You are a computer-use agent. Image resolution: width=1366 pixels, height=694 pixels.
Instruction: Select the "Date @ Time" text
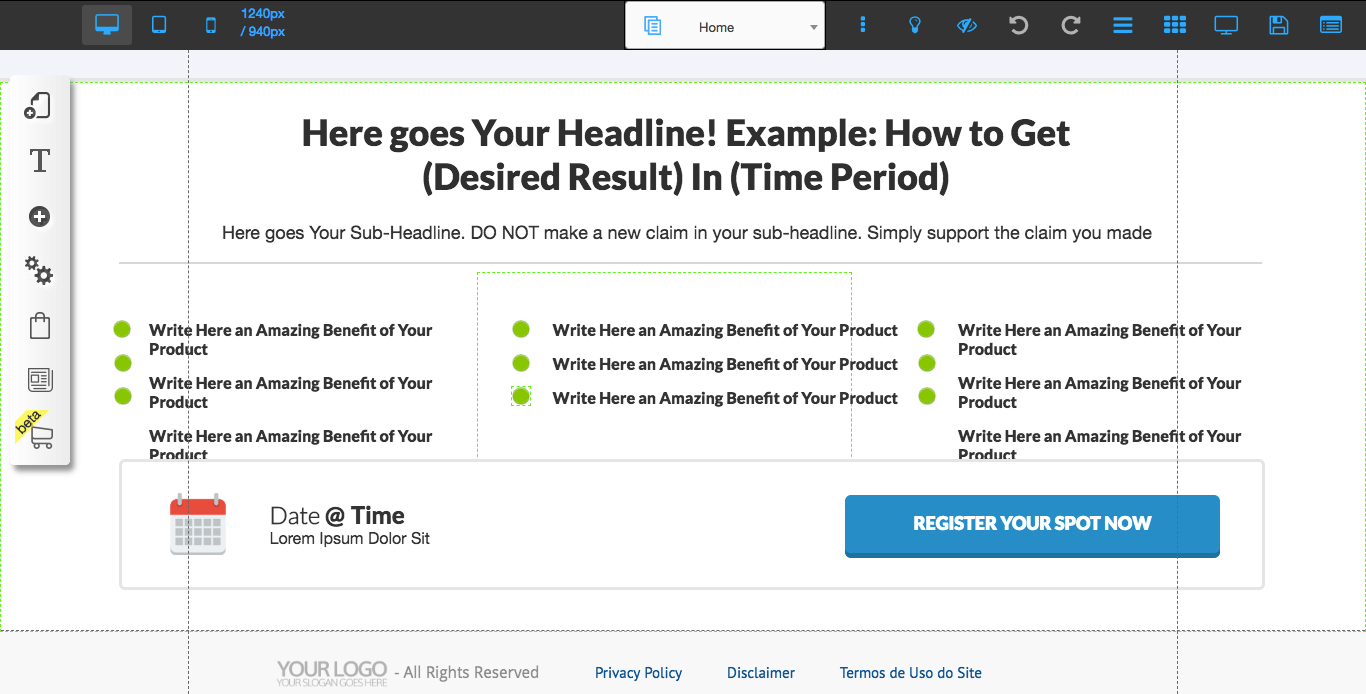point(337,516)
